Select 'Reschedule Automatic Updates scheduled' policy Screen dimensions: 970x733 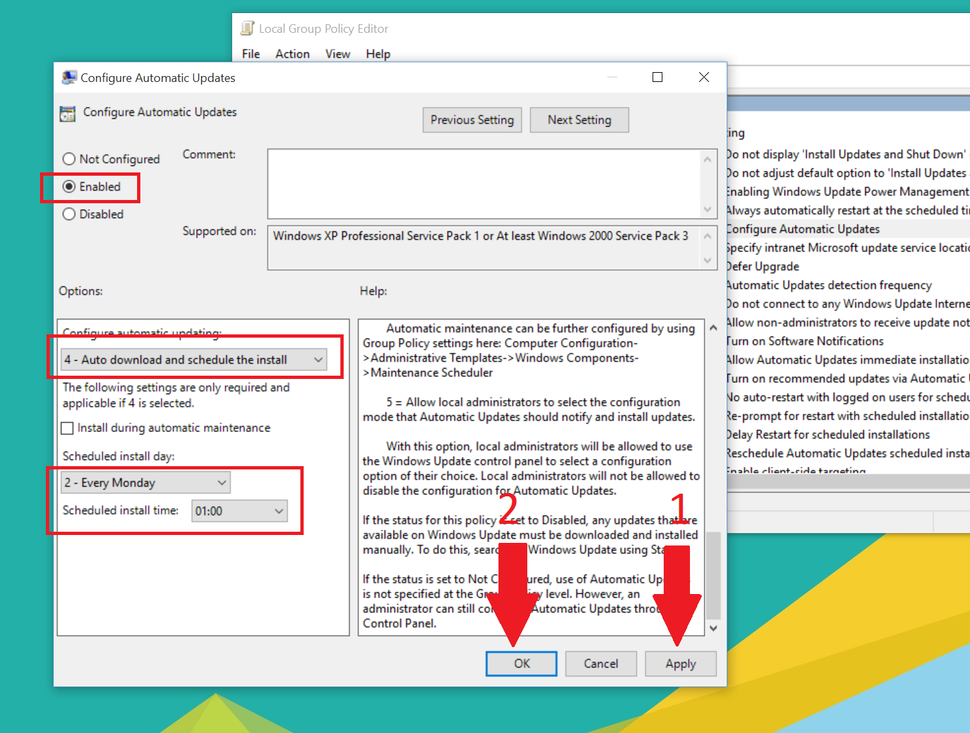tap(848, 453)
